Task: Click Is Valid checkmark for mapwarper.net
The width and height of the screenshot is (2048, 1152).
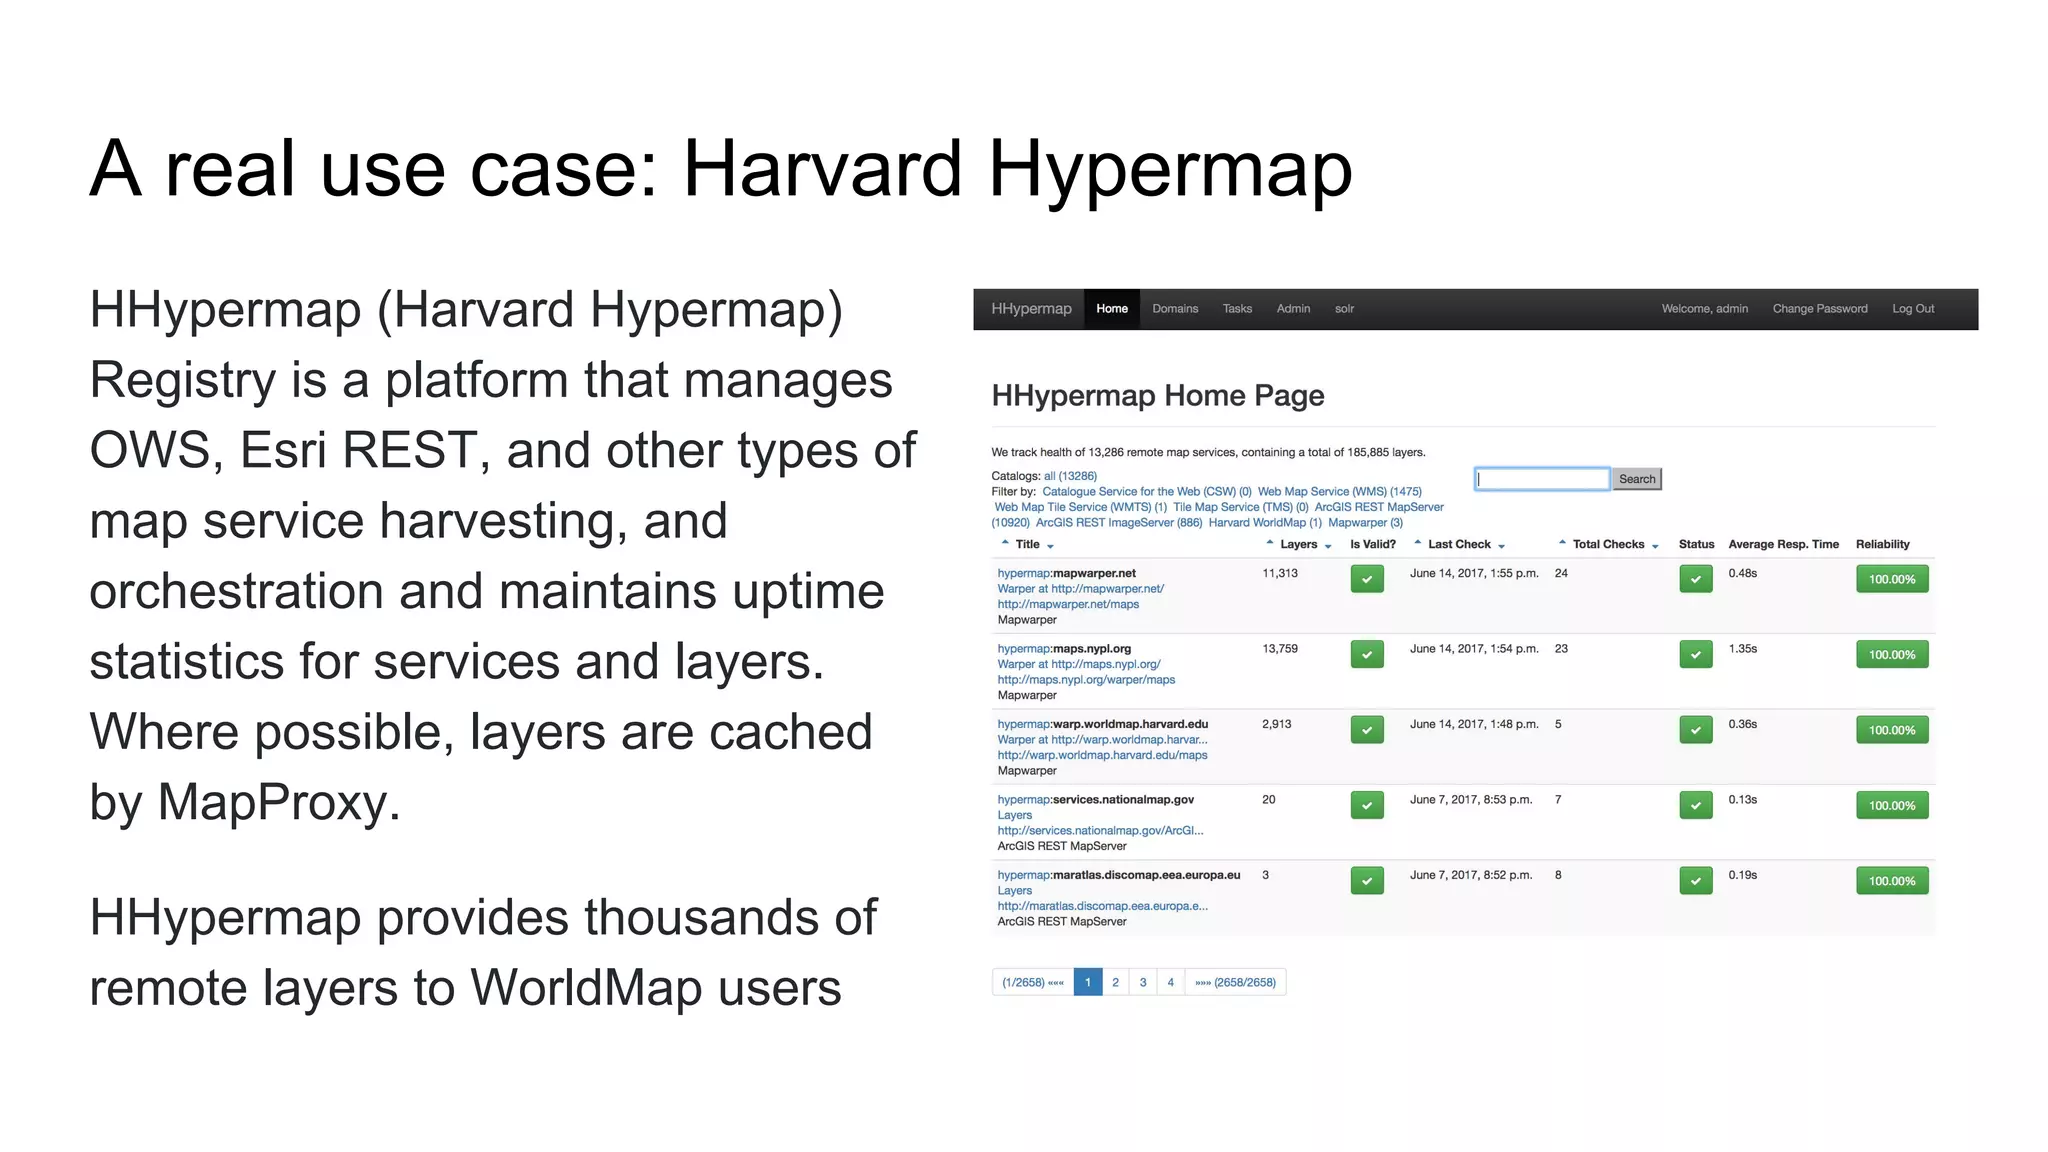Action: click(1367, 579)
